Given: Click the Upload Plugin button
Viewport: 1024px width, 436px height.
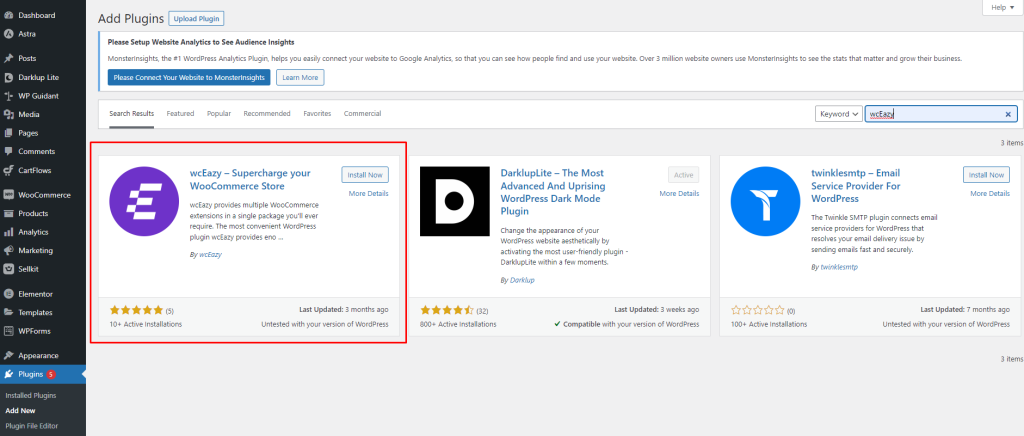Looking at the screenshot, I should (196, 18).
